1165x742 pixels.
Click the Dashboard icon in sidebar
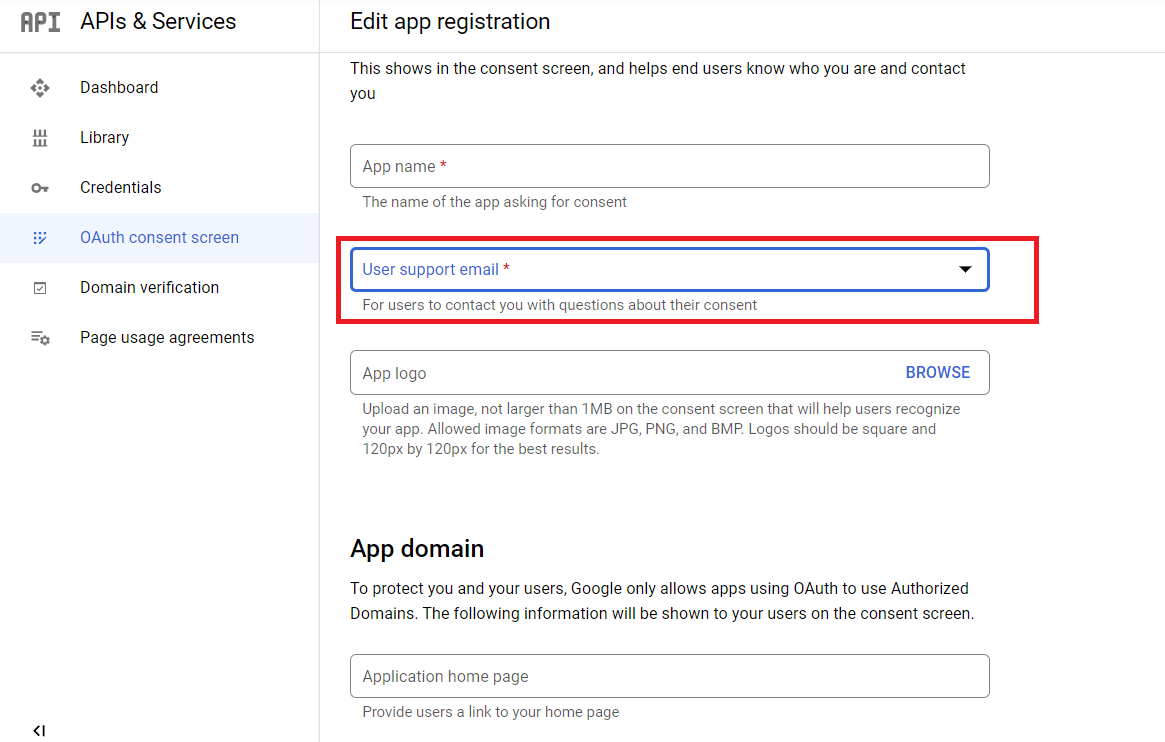click(40, 88)
